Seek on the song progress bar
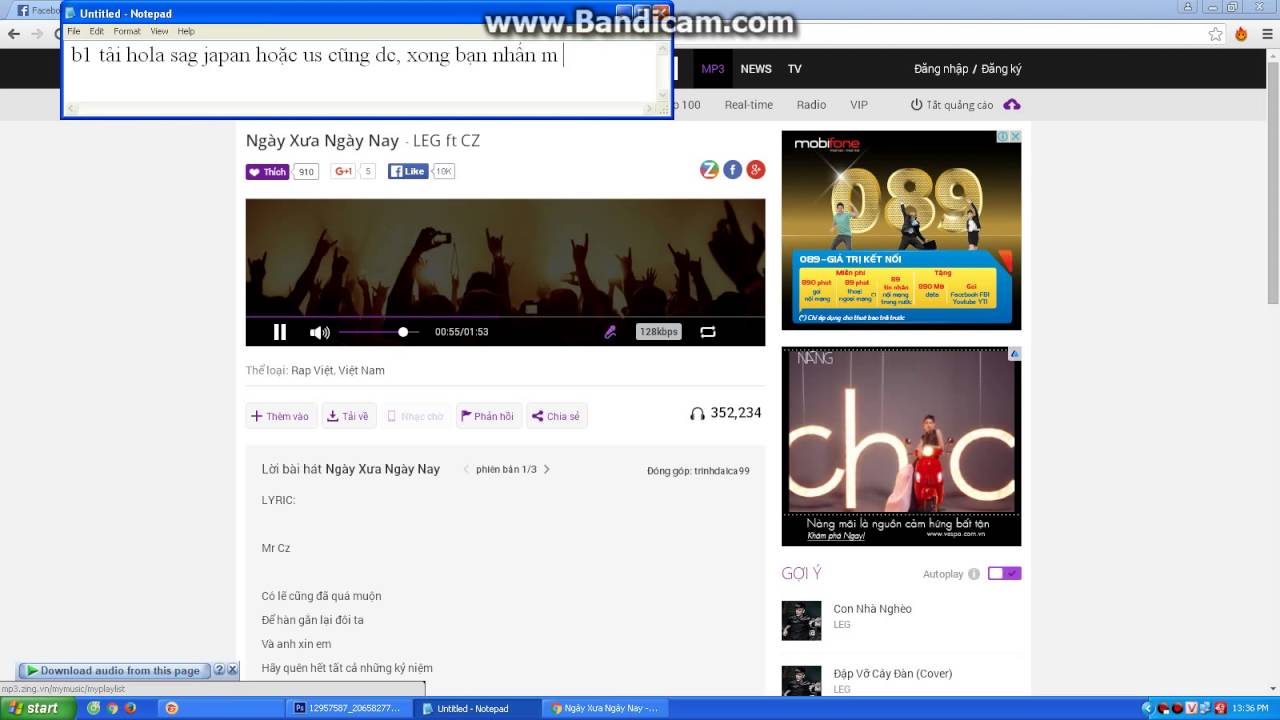Screen dimensions: 1280x720 tap(505, 317)
